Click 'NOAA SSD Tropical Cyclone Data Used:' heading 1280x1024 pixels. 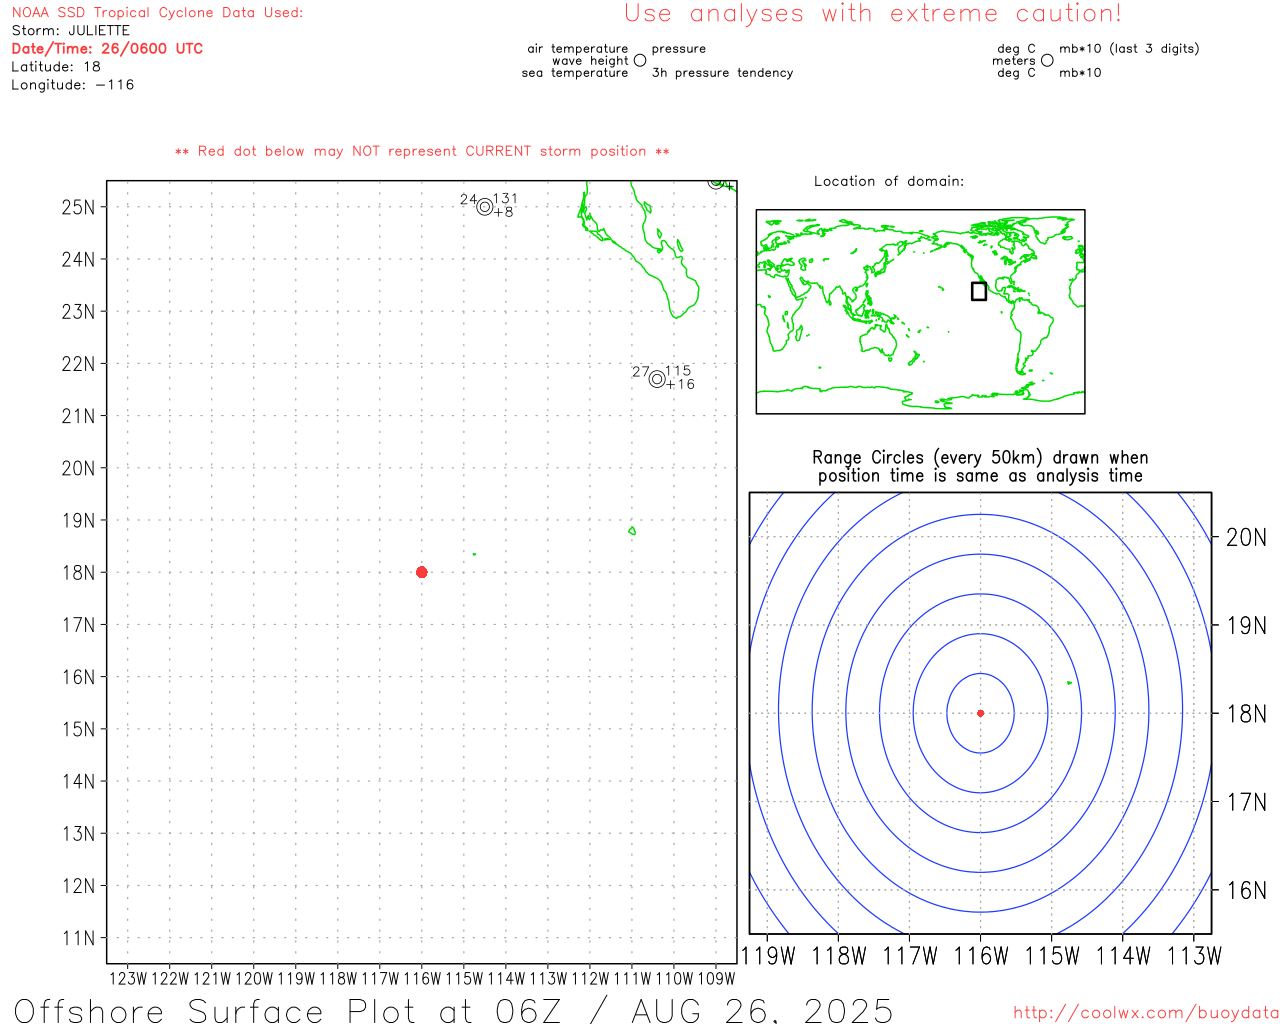tap(157, 13)
